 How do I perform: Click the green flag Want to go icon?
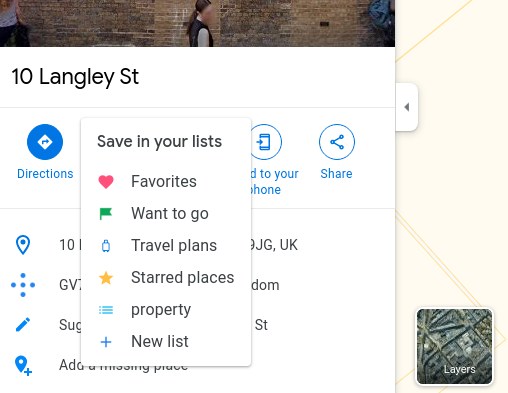point(106,214)
